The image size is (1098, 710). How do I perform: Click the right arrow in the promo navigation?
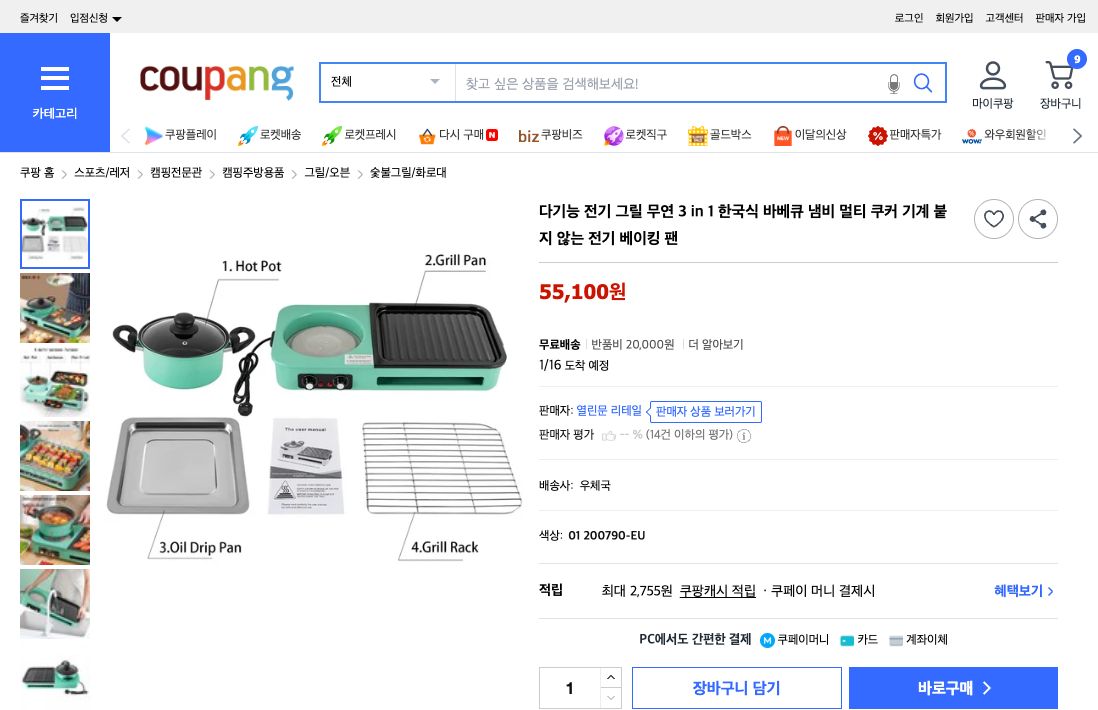(1077, 135)
